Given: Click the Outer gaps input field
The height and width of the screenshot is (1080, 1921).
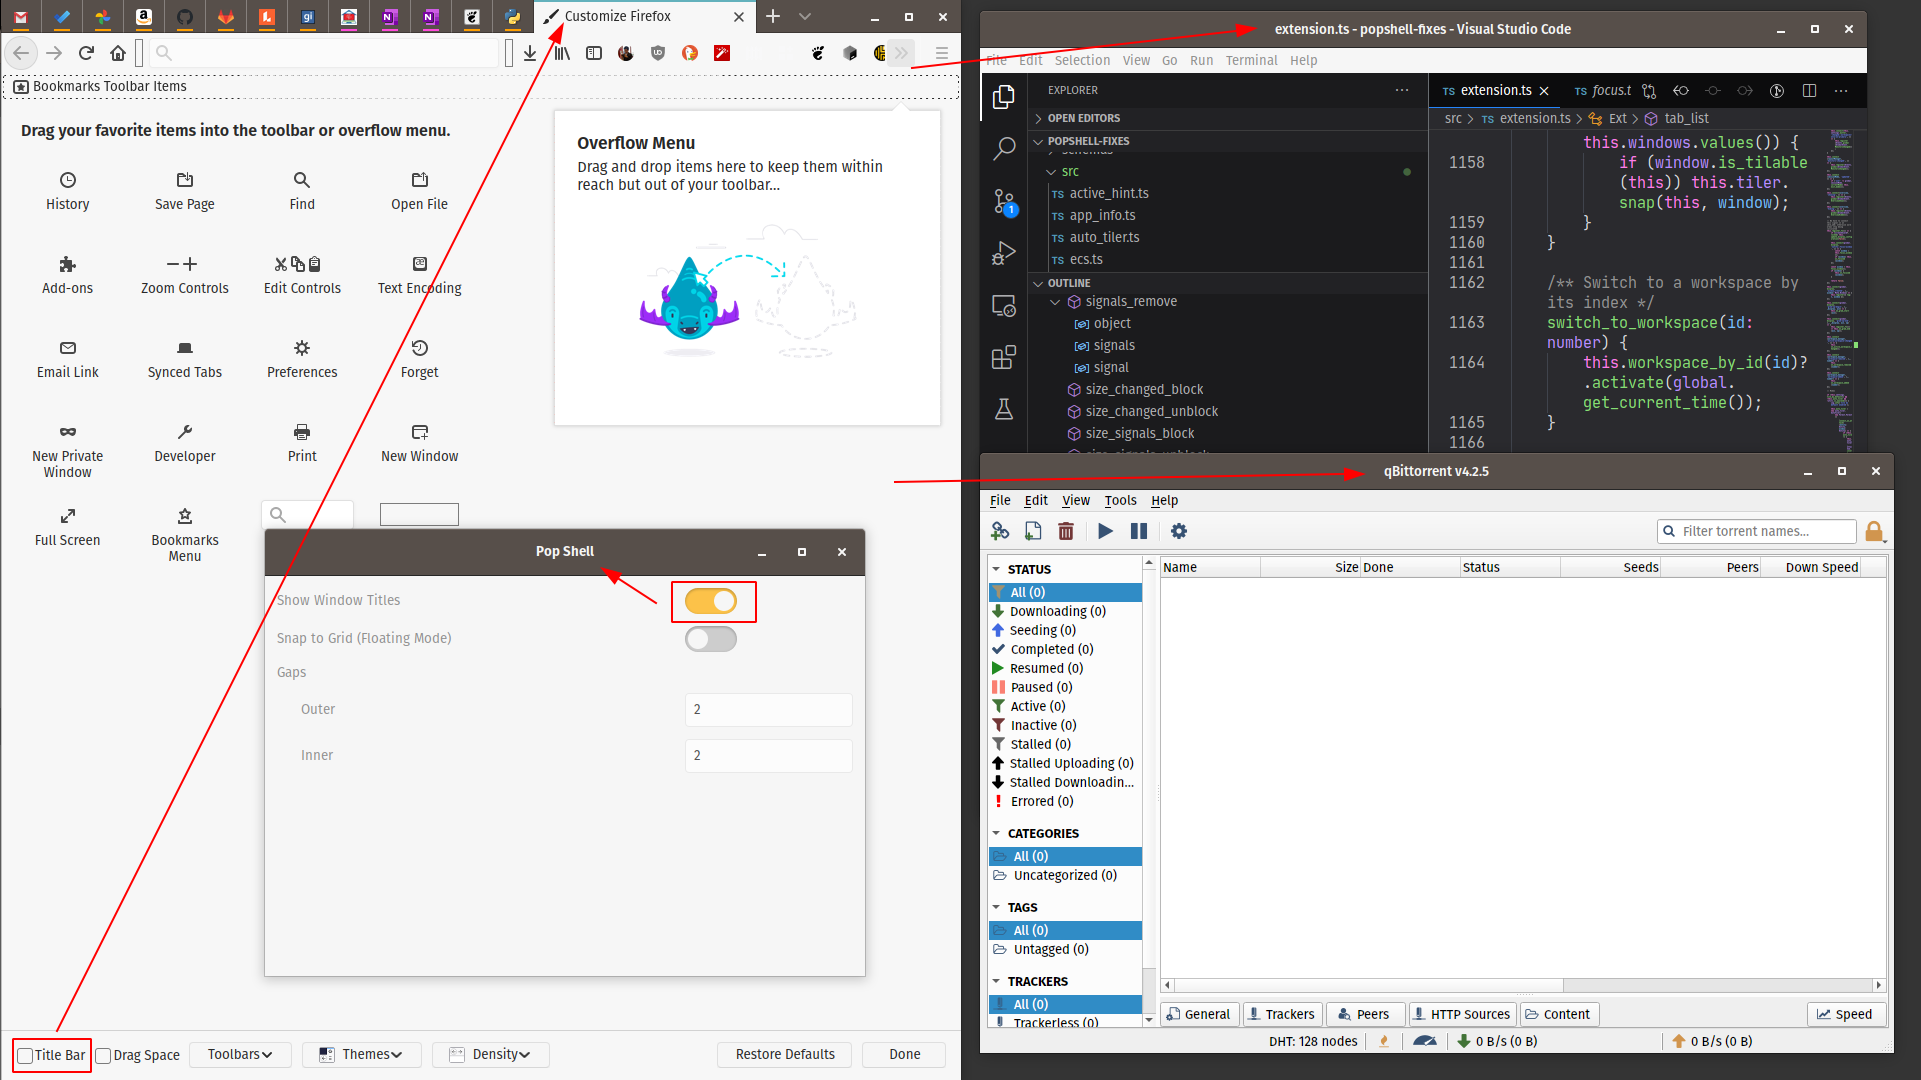Looking at the screenshot, I should point(768,710).
